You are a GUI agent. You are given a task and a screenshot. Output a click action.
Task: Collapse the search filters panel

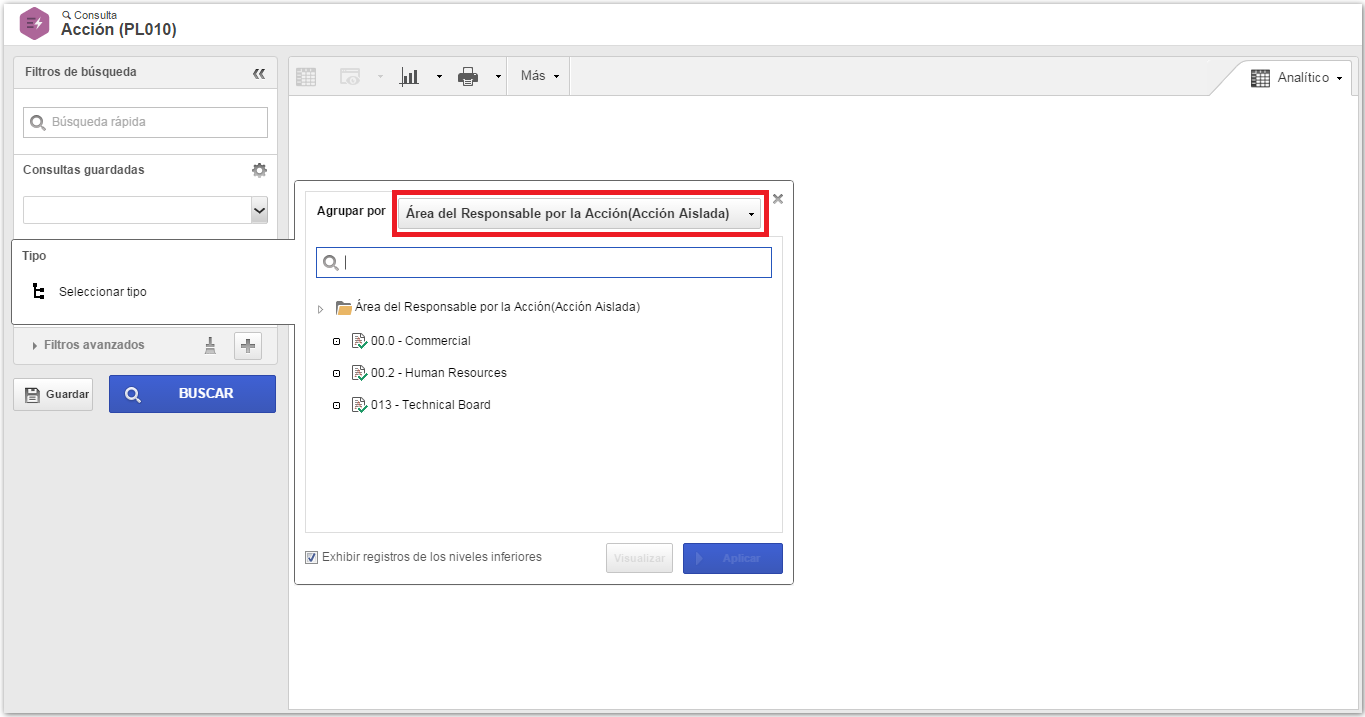point(259,73)
